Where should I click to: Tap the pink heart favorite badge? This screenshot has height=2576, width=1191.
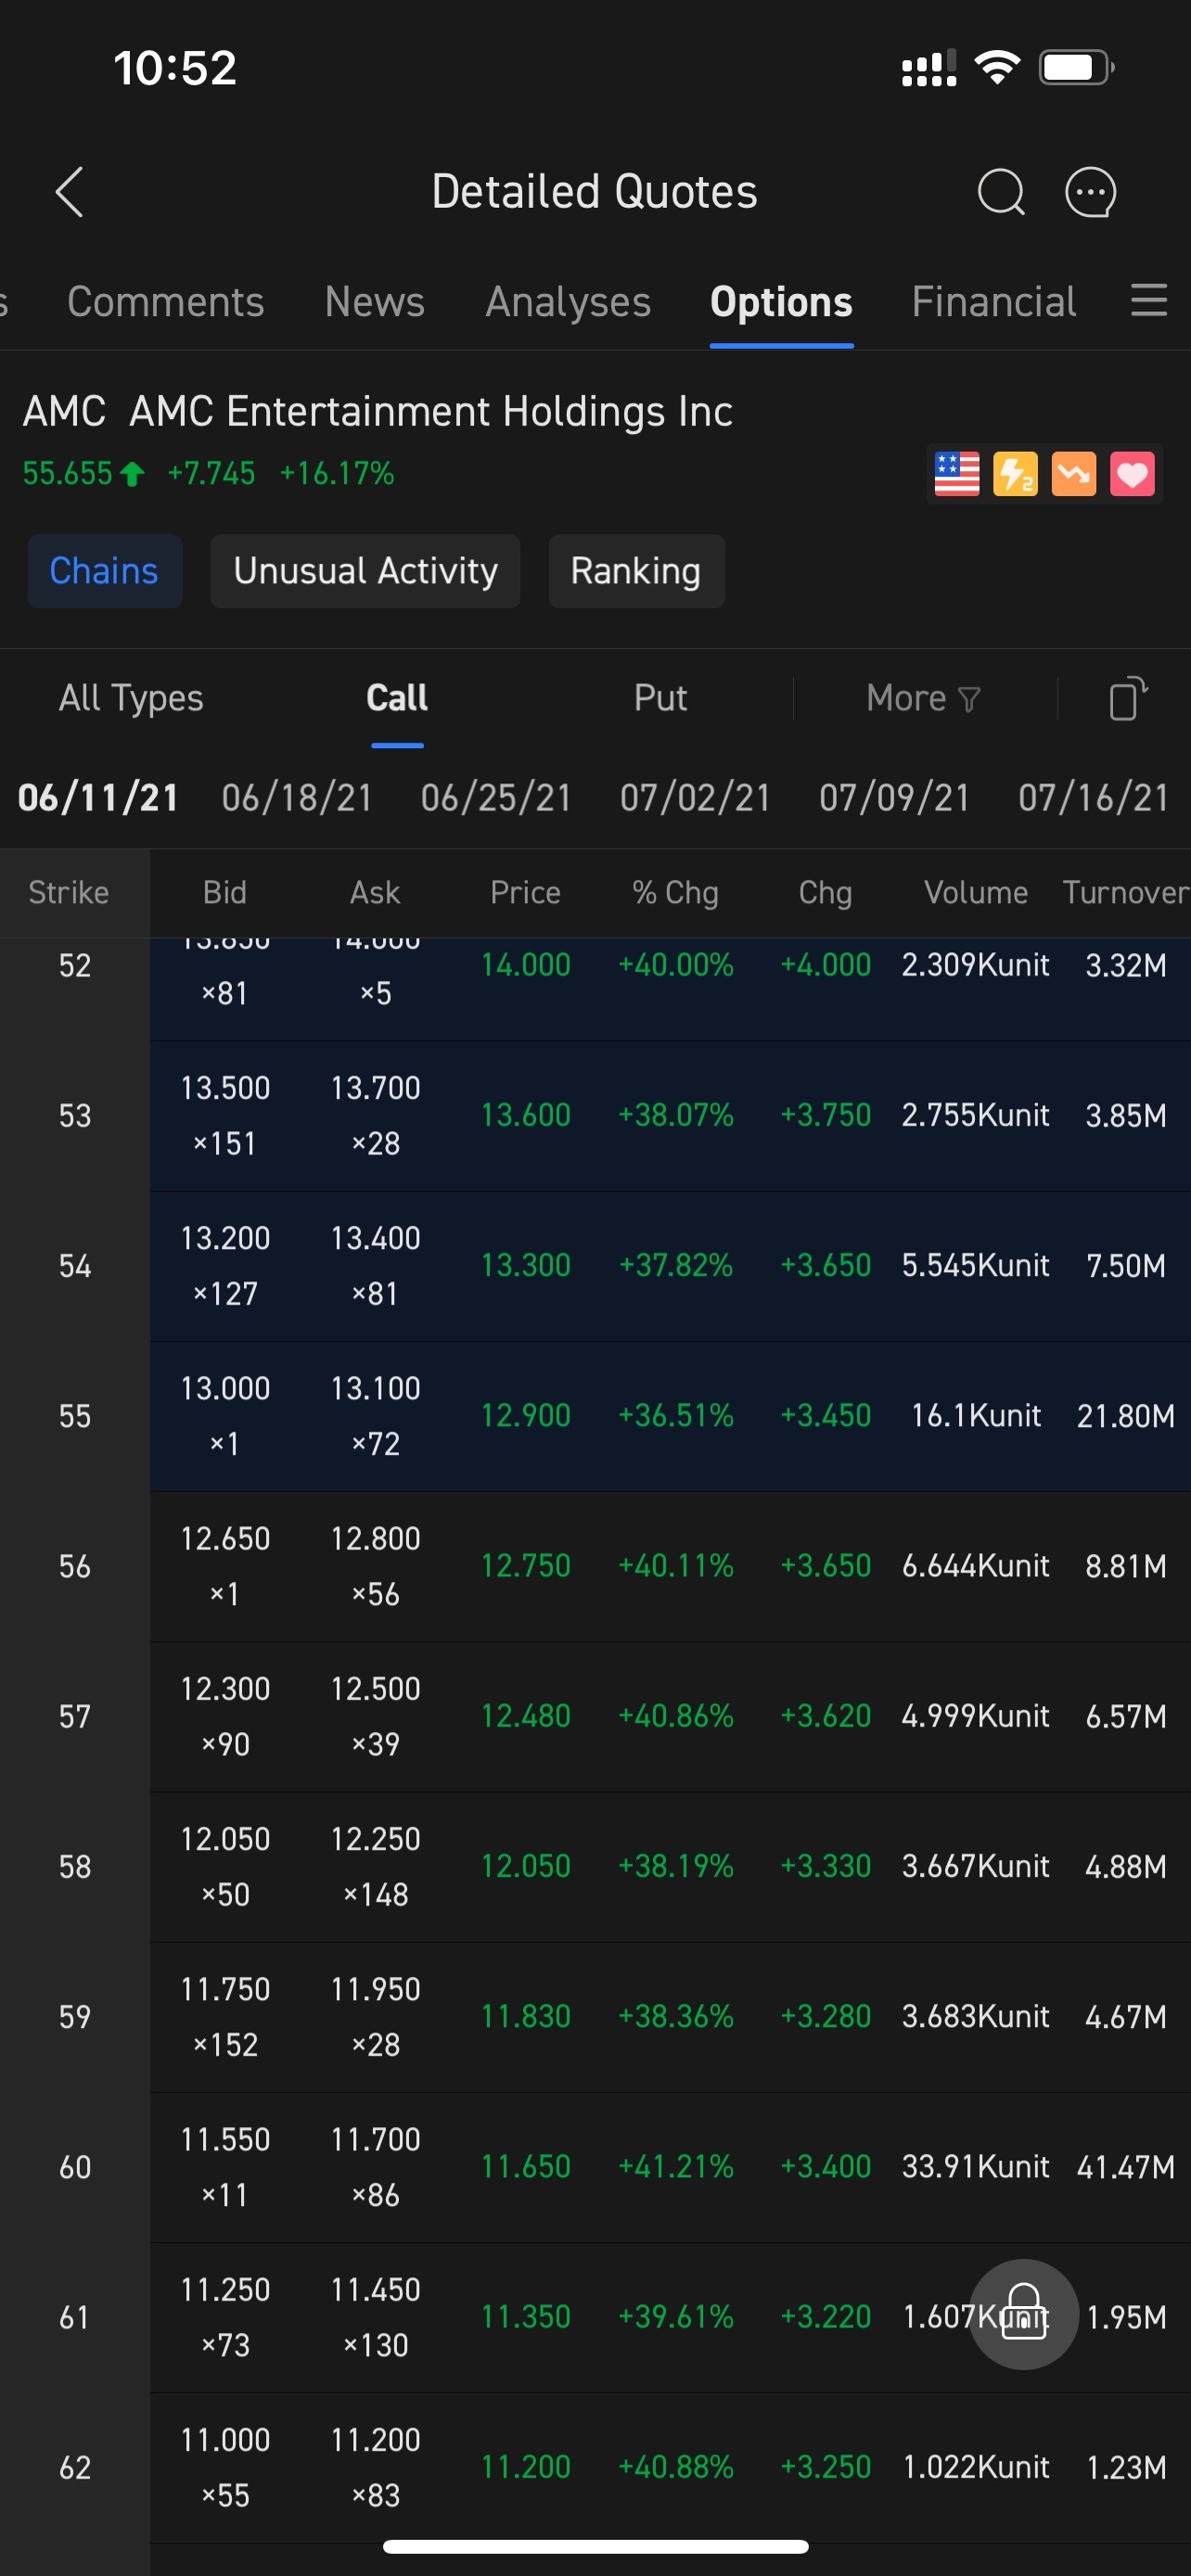1132,474
